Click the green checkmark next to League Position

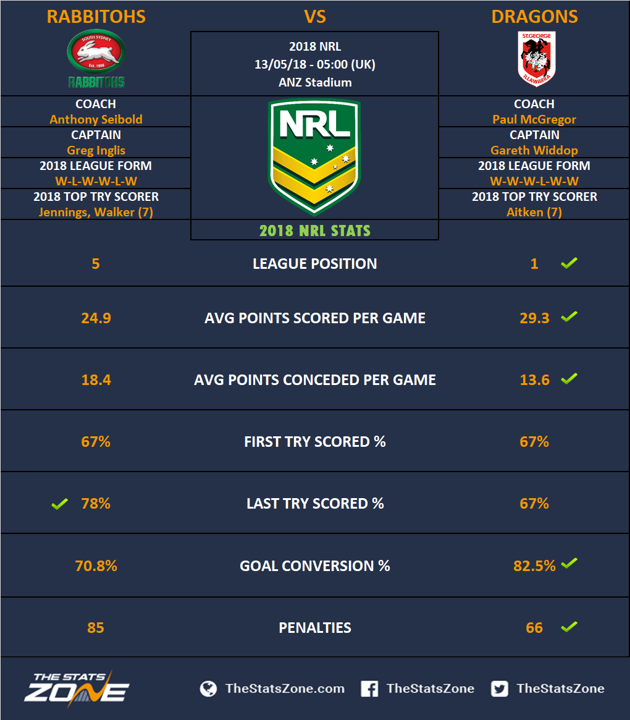(x=569, y=263)
